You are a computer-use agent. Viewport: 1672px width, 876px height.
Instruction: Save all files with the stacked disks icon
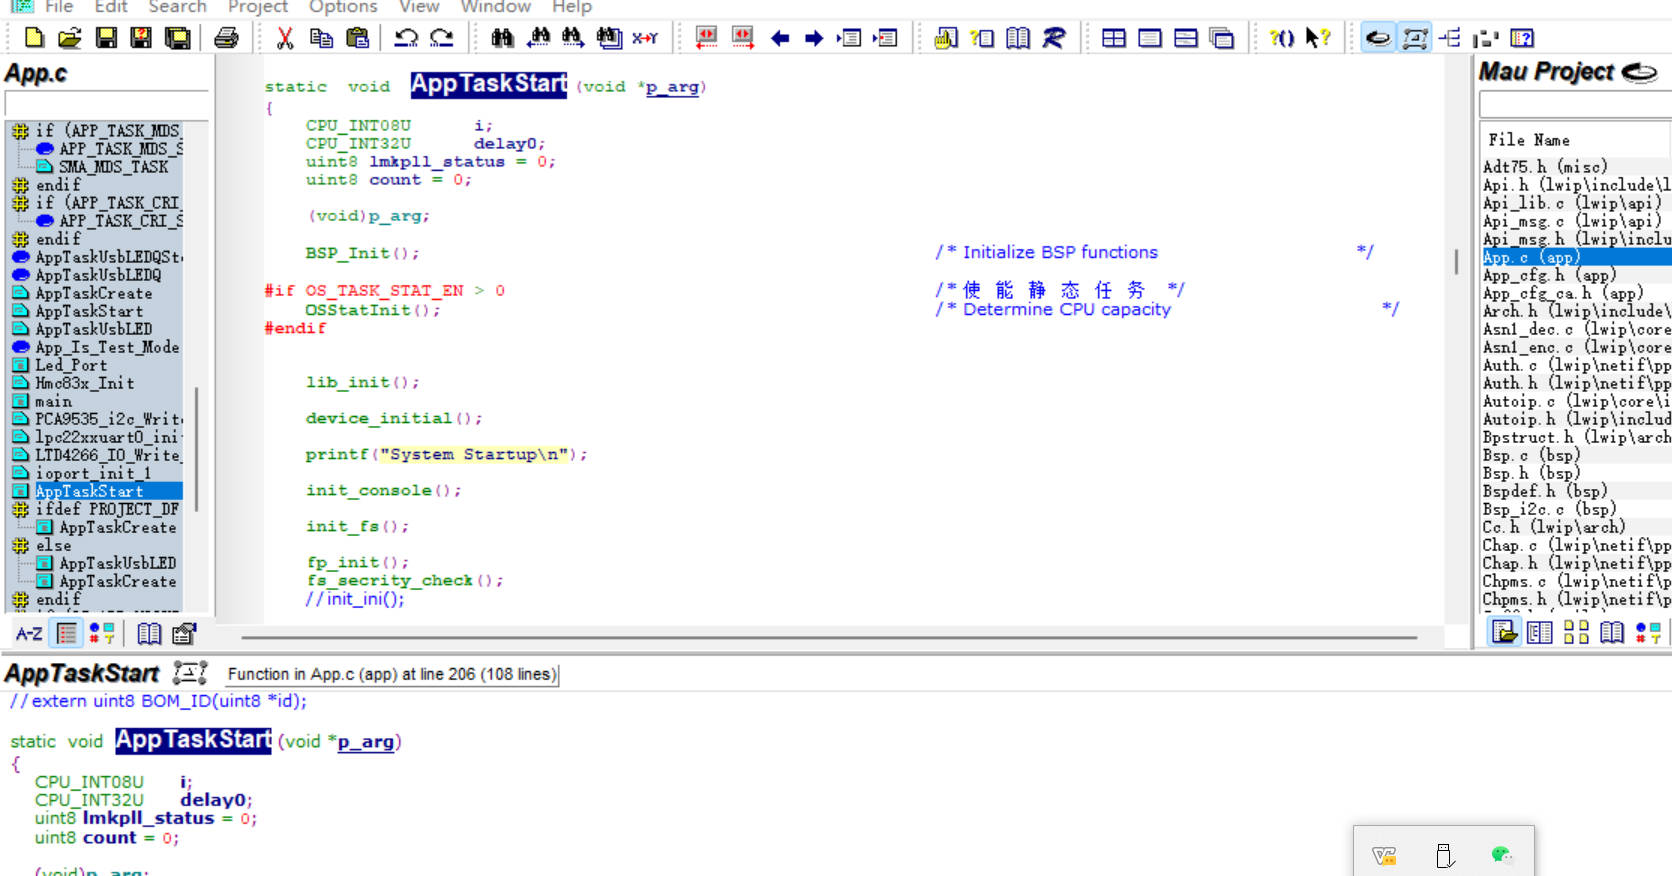178,38
